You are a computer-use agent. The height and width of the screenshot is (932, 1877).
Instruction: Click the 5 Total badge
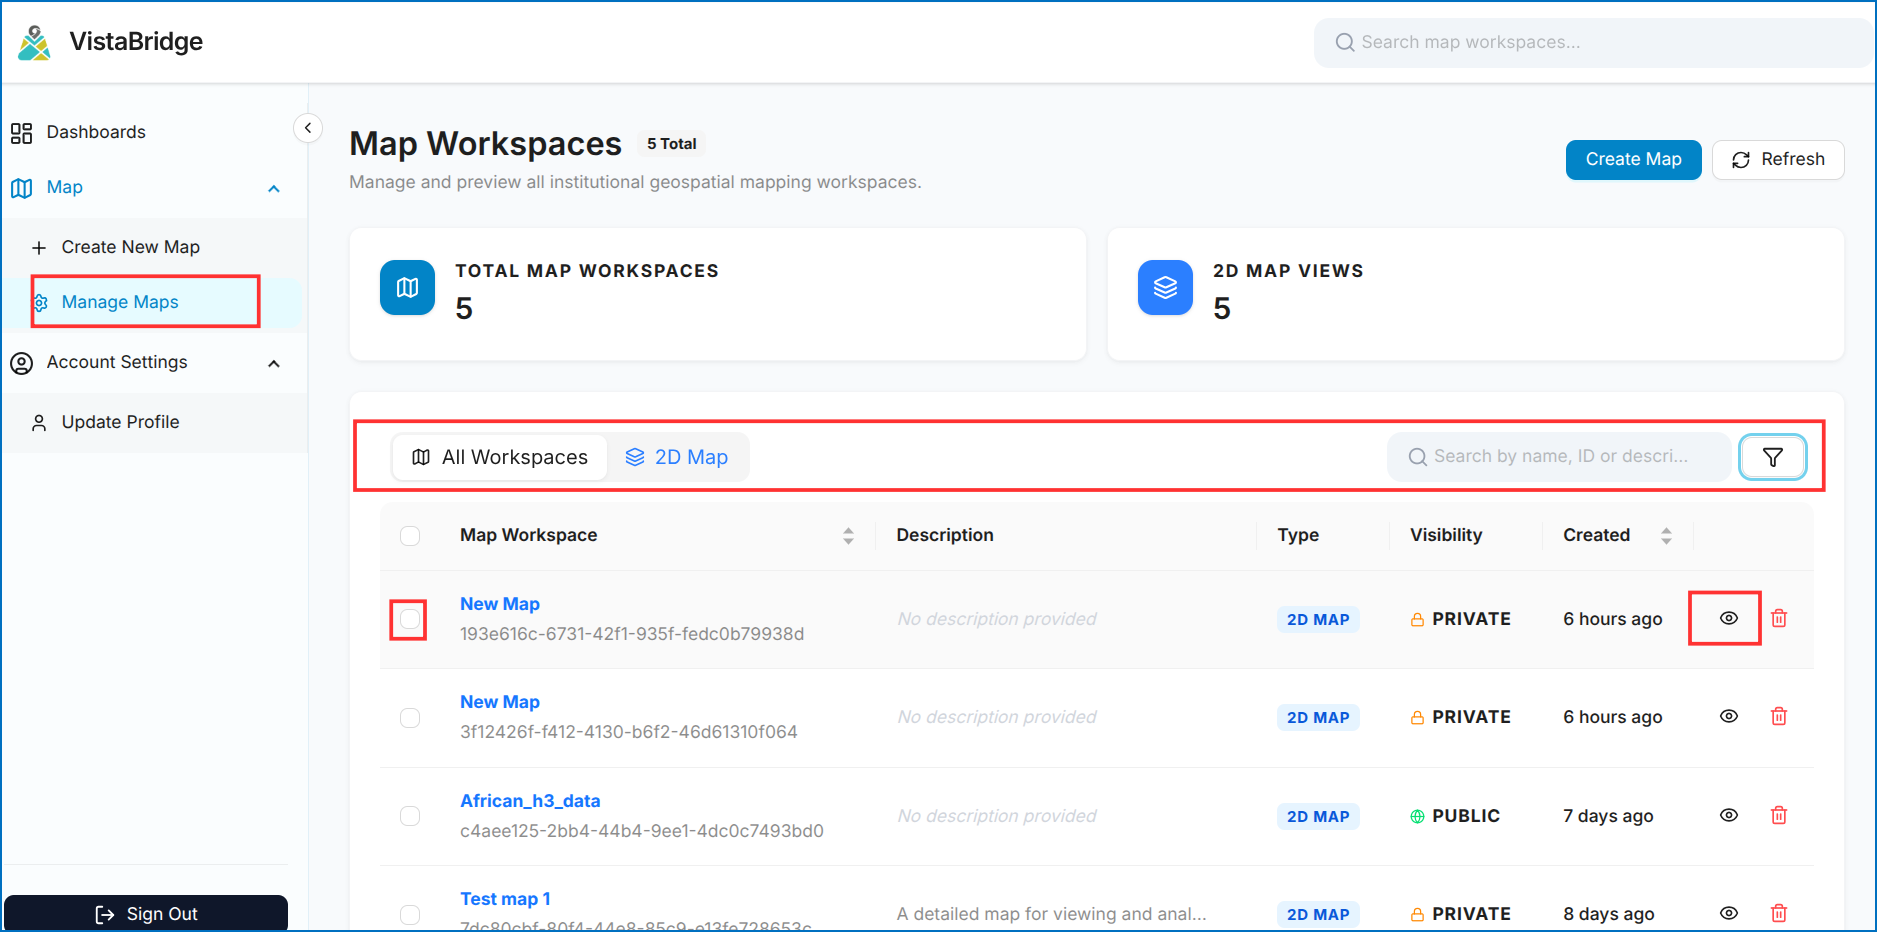click(x=672, y=144)
